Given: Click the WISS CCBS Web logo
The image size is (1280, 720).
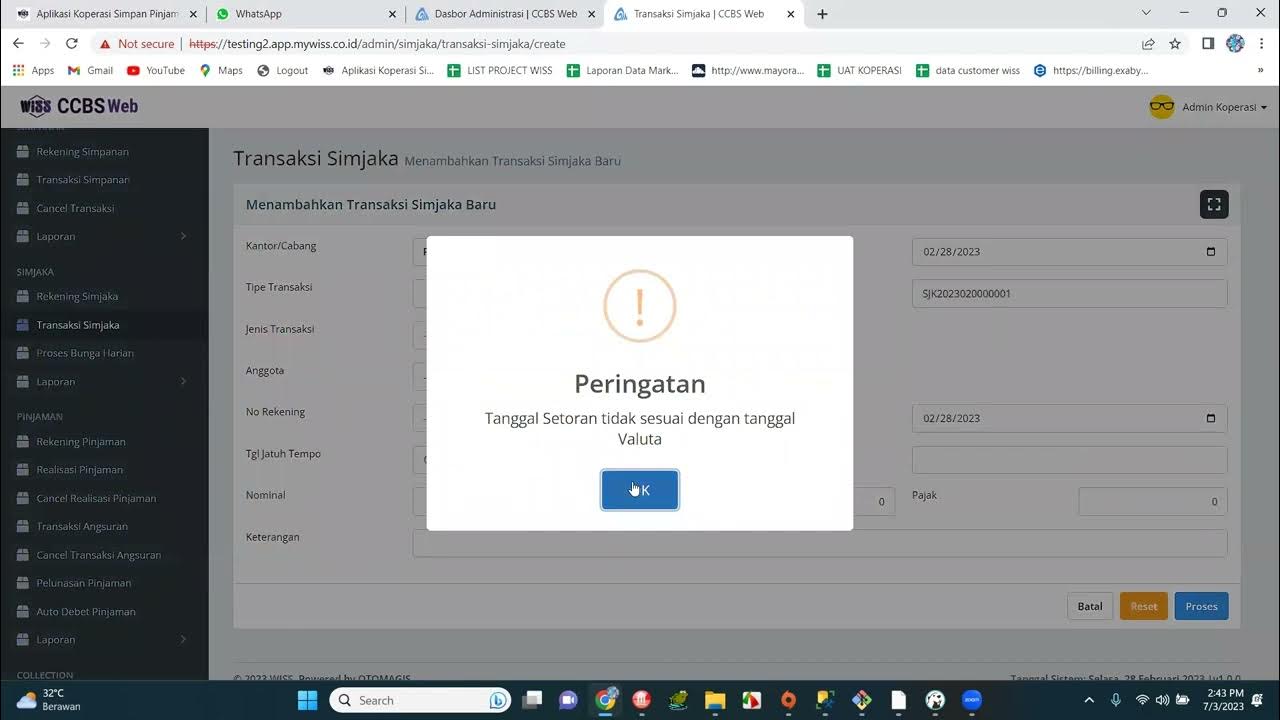Looking at the screenshot, I should click(x=79, y=106).
